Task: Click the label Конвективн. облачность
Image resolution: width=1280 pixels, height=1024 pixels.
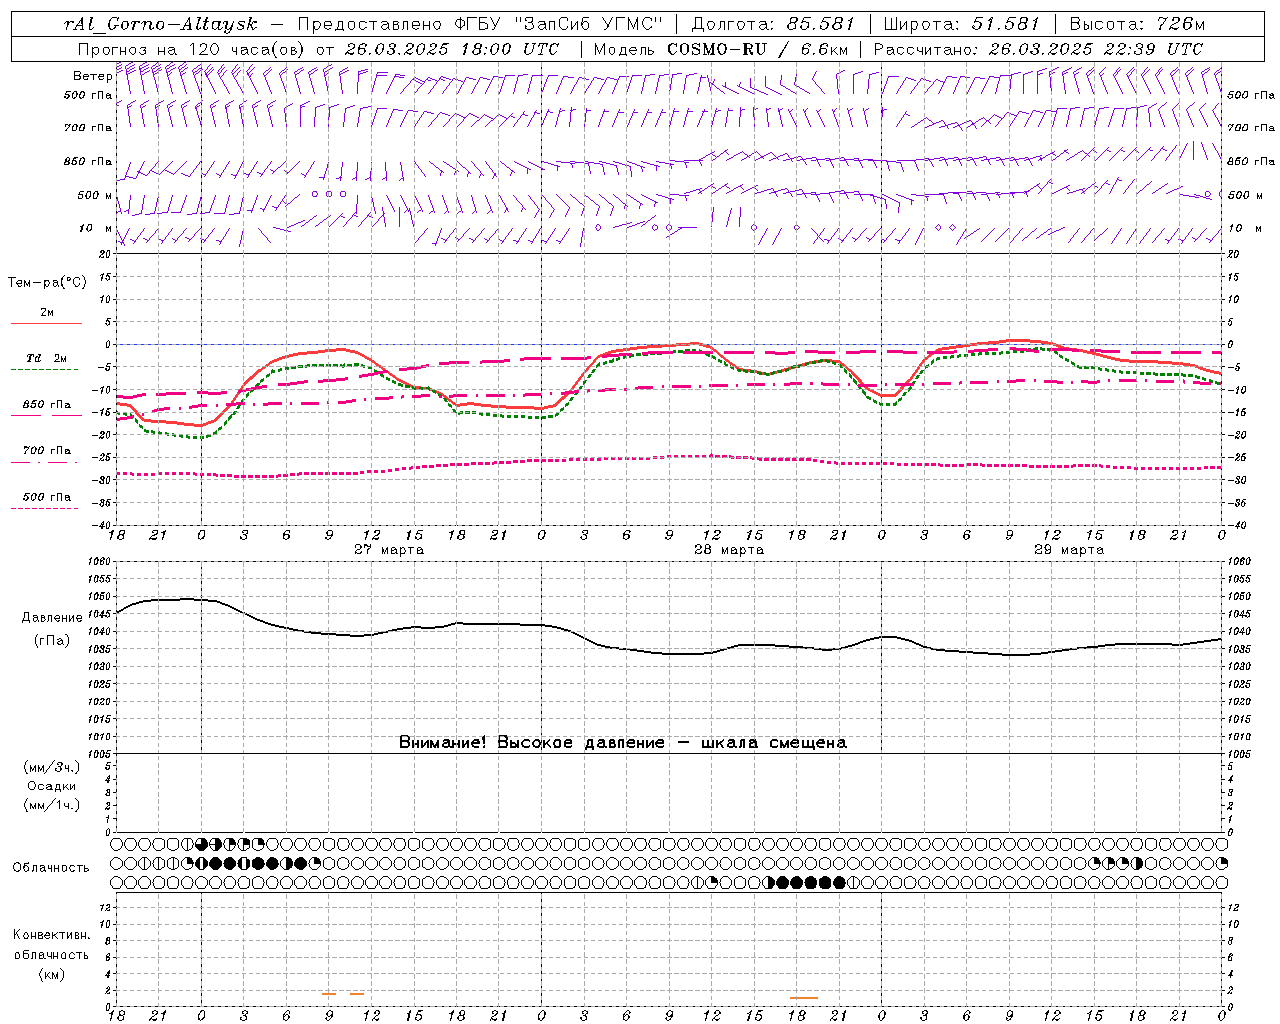Action: click(51, 945)
